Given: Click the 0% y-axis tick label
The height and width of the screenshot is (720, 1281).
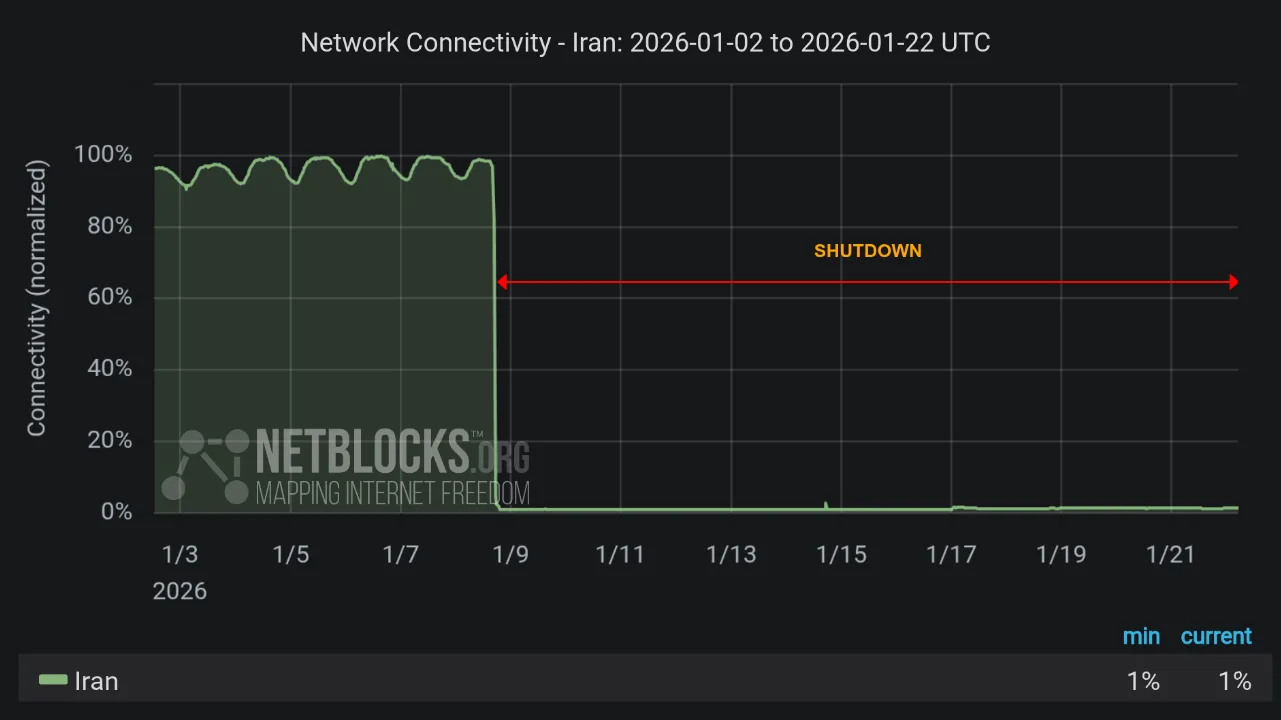Looking at the screenshot, I should pos(116,512).
